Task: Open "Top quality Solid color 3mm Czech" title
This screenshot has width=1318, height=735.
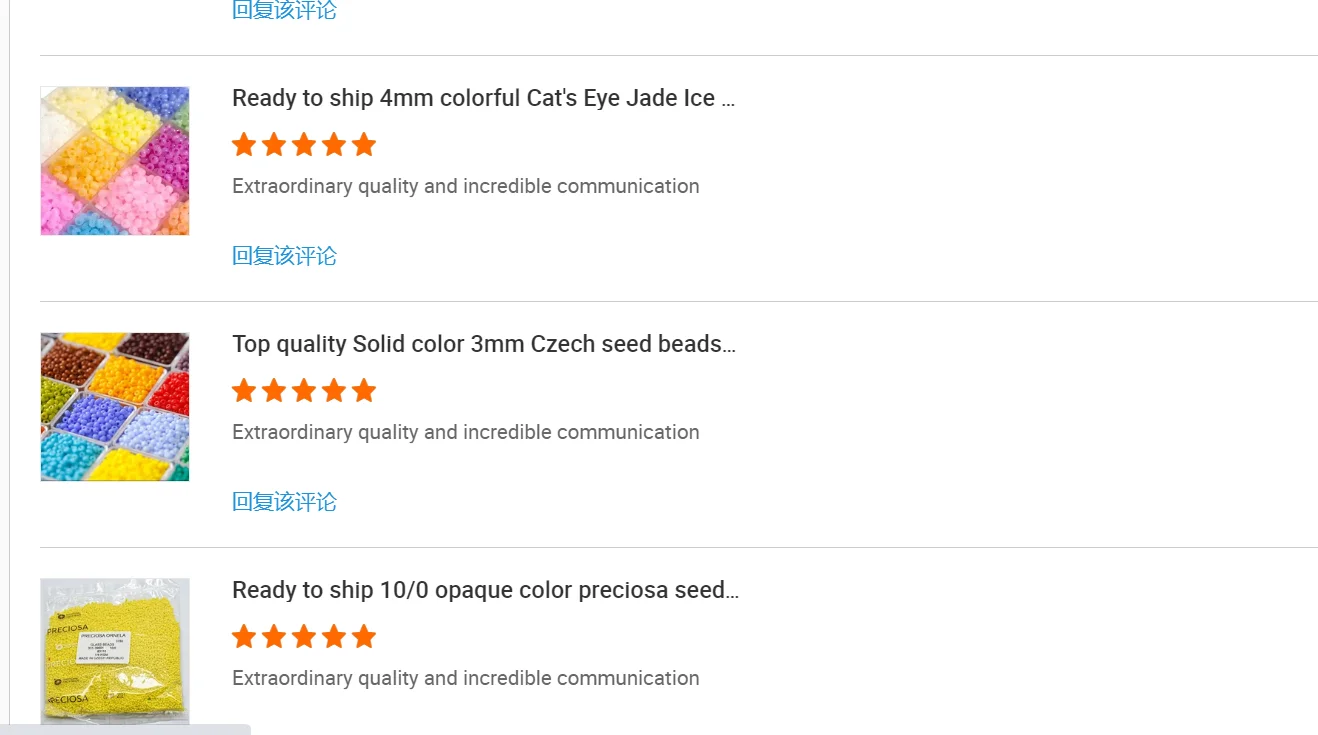Action: click(x=483, y=344)
